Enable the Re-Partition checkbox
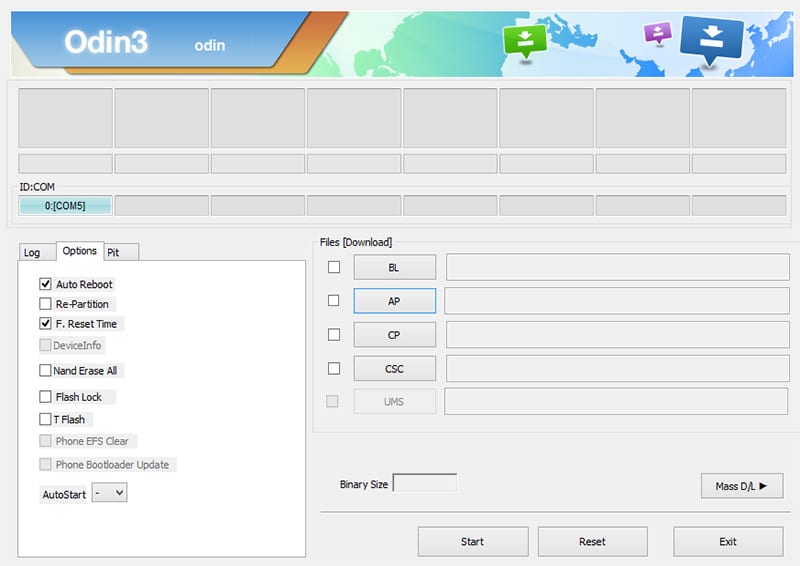The image size is (800, 566). 45,304
